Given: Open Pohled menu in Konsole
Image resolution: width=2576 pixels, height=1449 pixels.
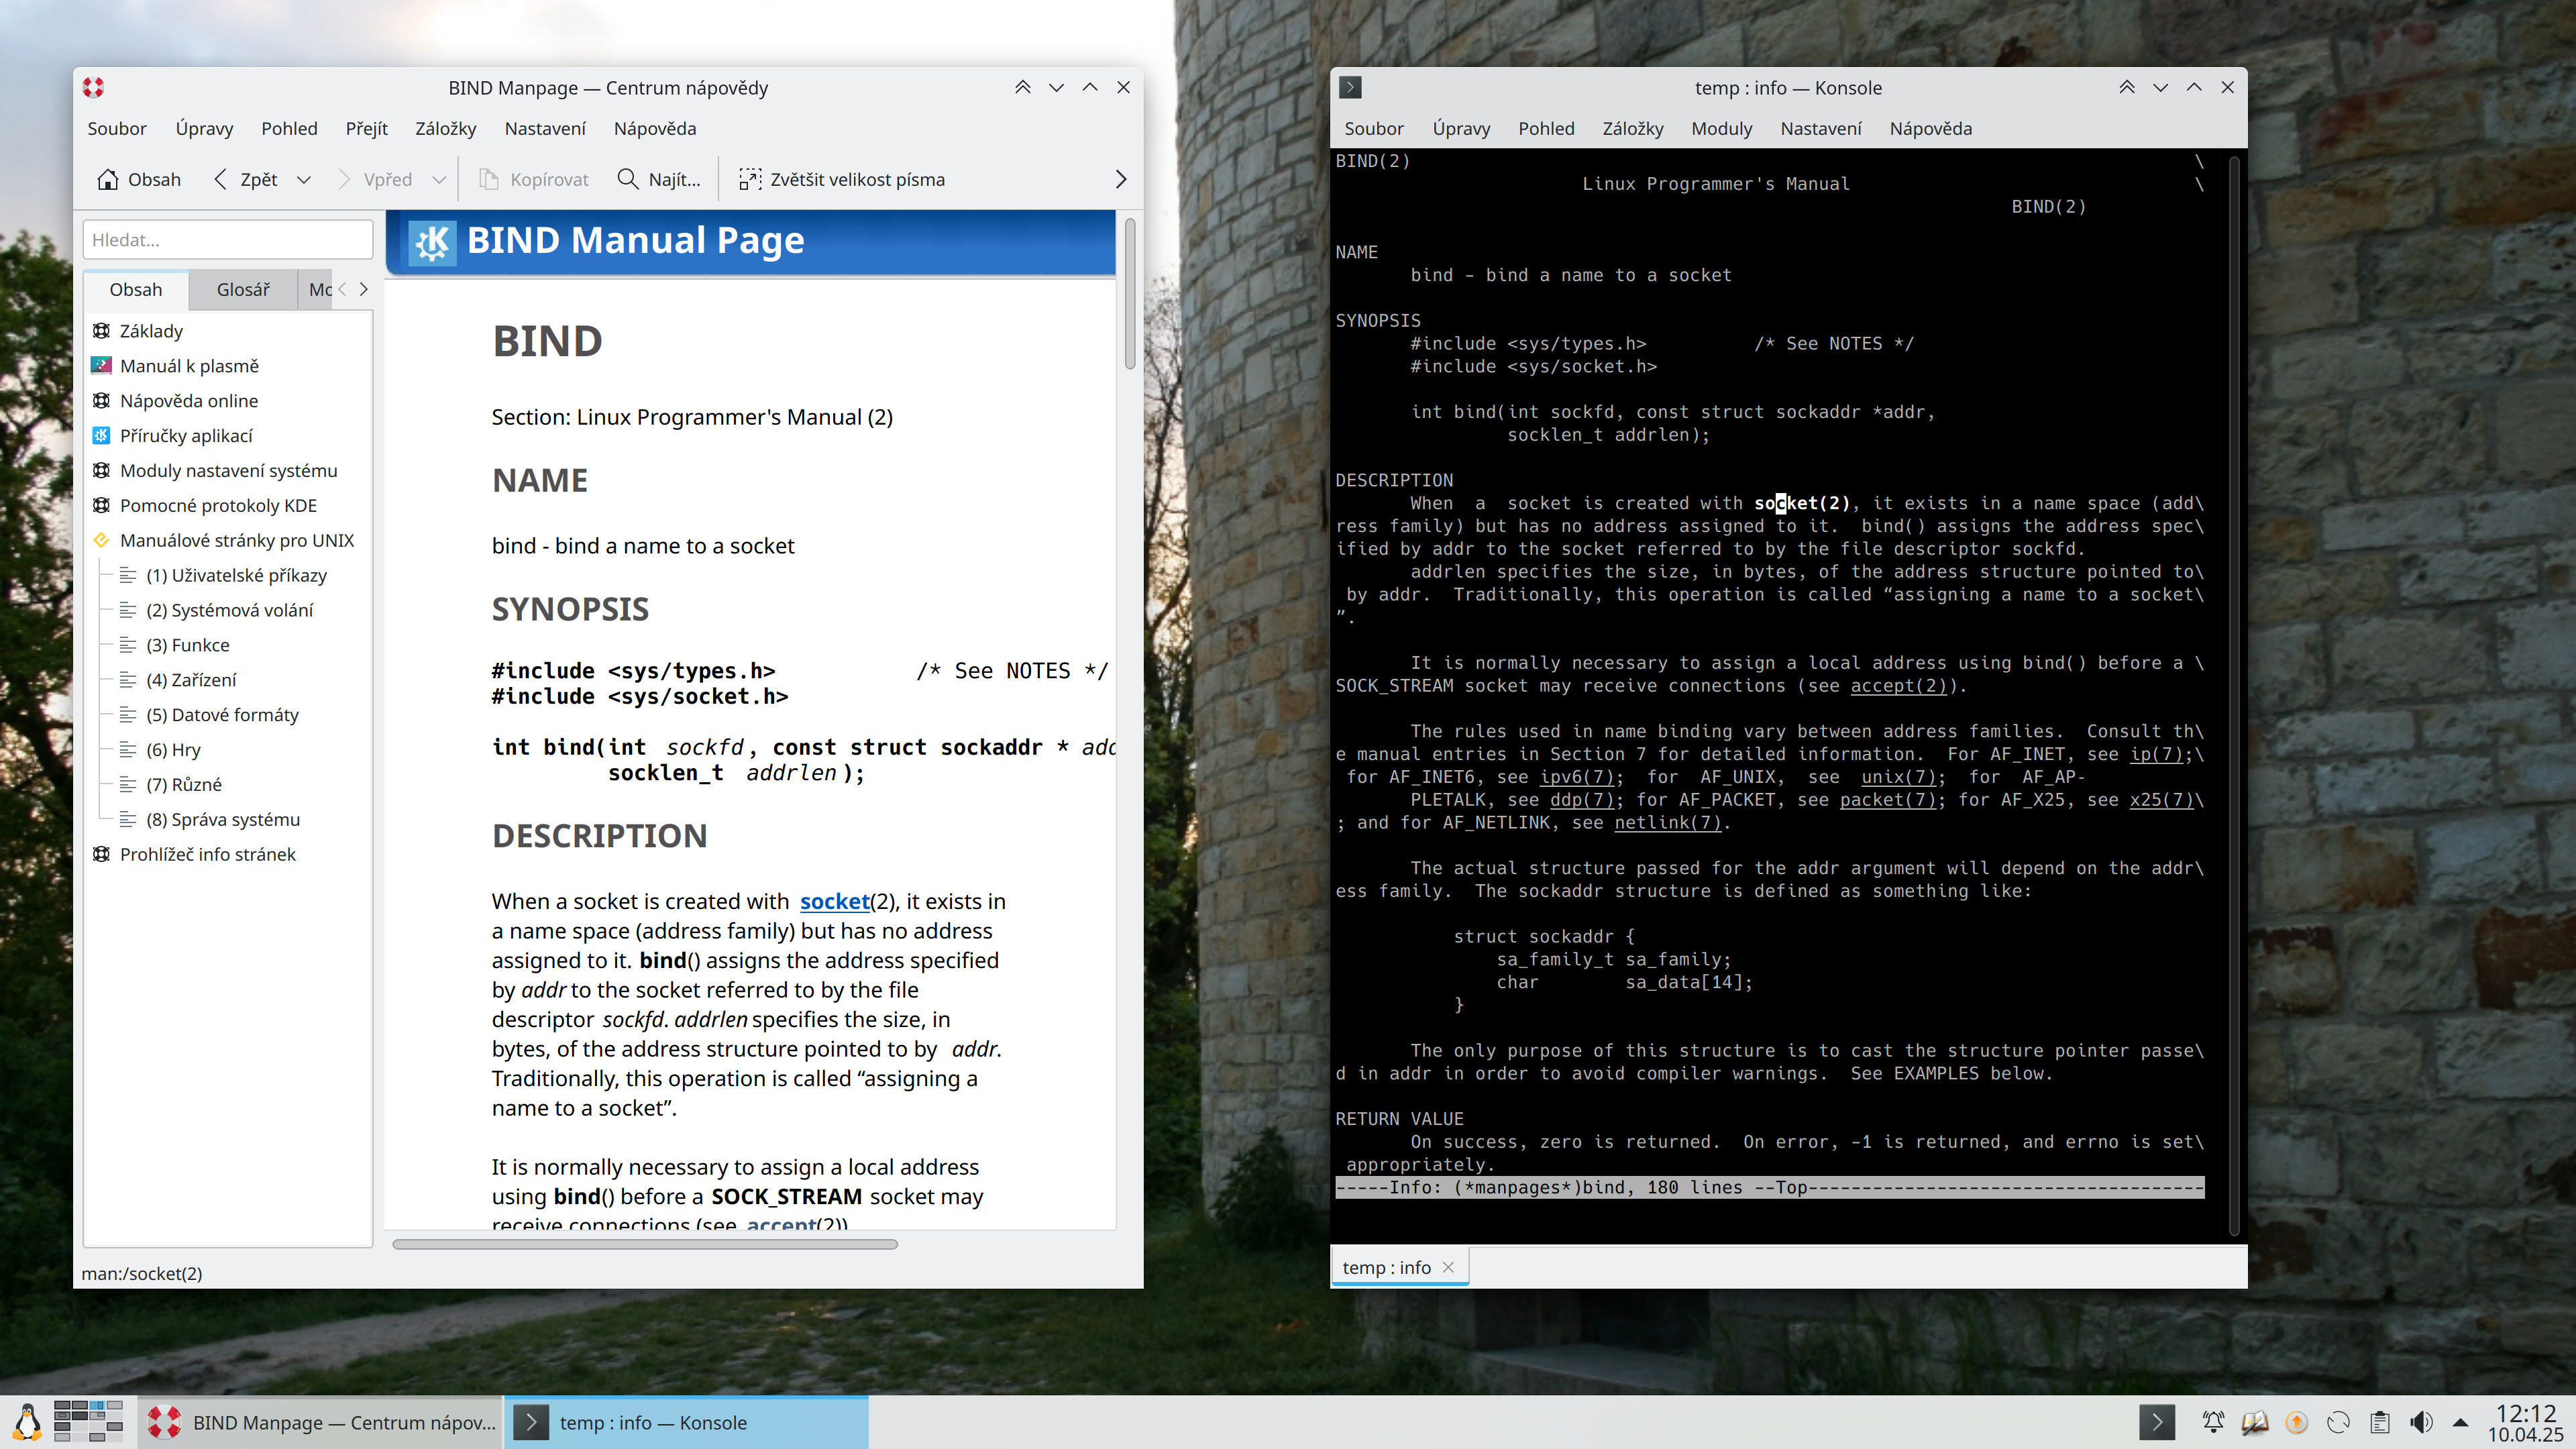Looking at the screenshot, I should (1546, 129).
